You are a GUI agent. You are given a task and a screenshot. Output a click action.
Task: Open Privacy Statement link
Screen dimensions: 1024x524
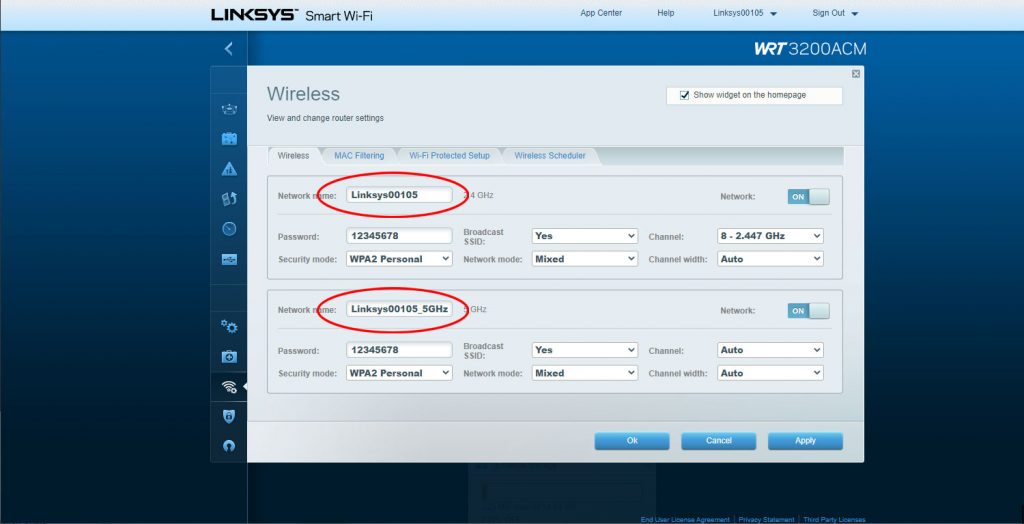coord(767,519)
